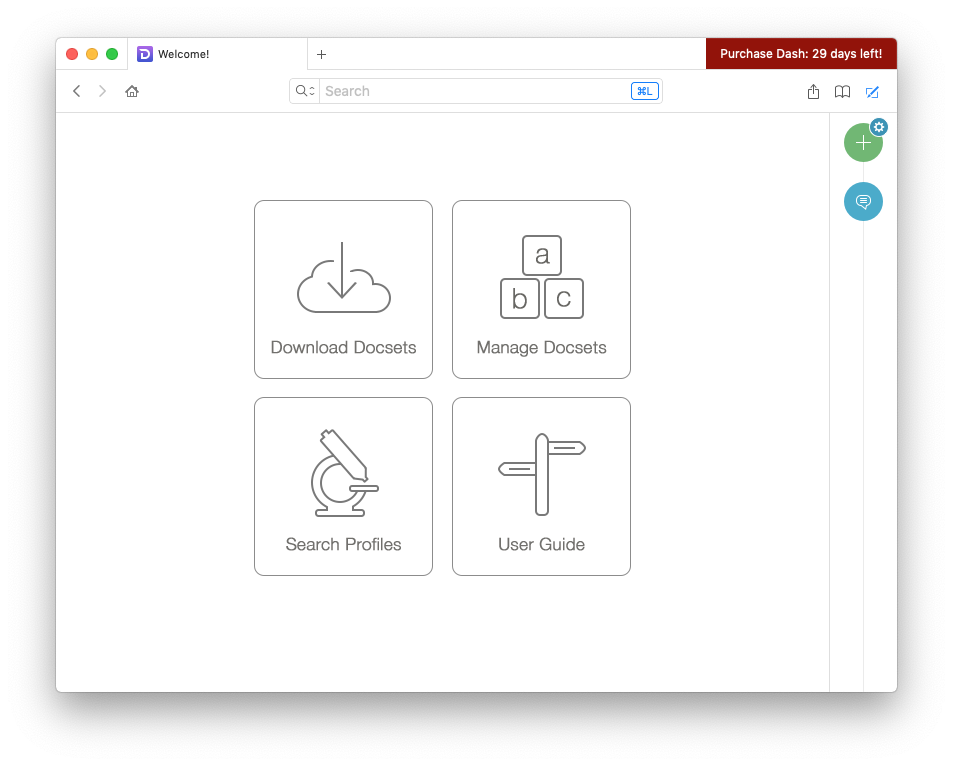This screenshot has height=766, width=953.
Task: Open User Guide tile
Action: [542, 486]
